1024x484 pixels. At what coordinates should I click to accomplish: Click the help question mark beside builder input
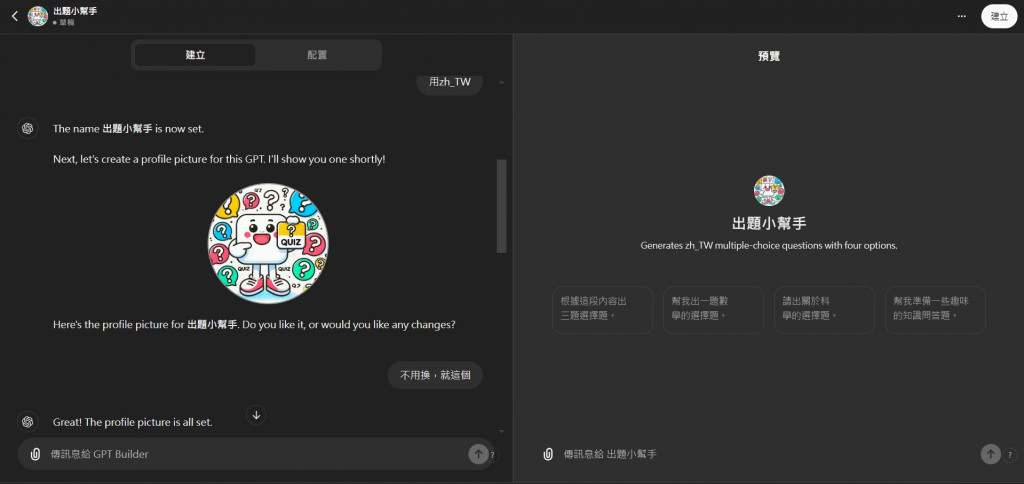tap(492, 455)
